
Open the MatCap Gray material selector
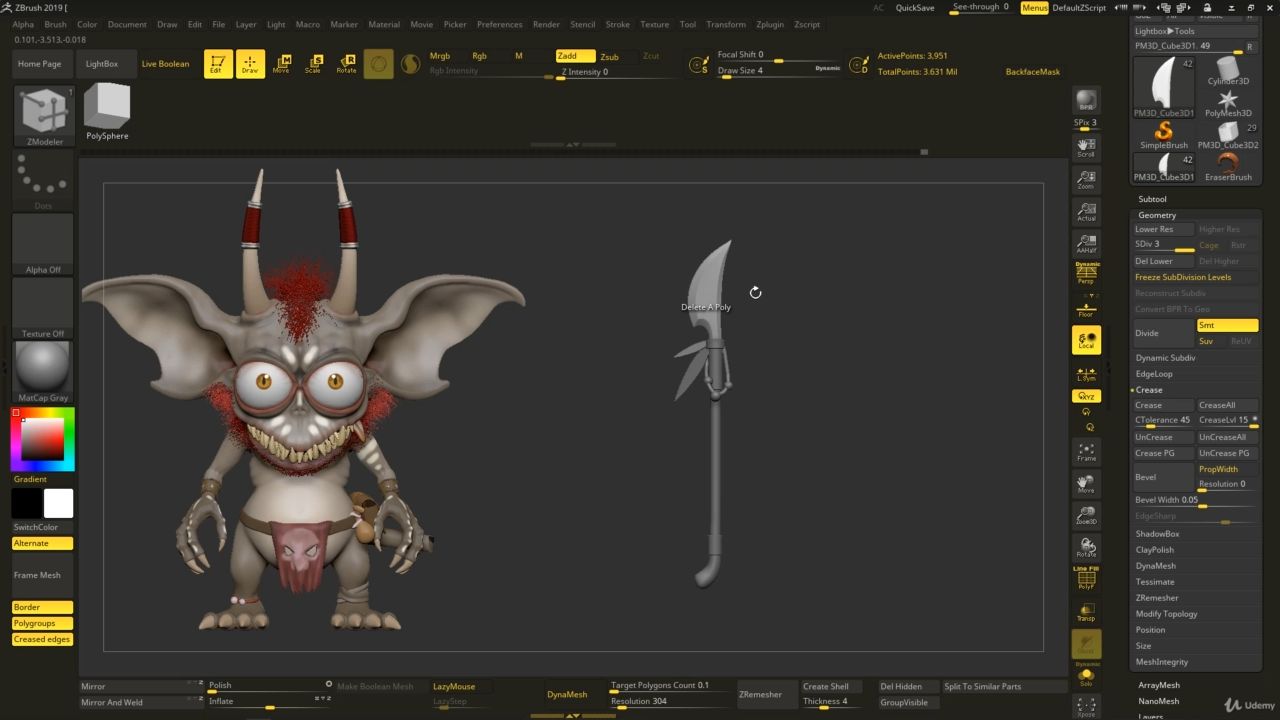pyautogui.click(x=43, y=372)
